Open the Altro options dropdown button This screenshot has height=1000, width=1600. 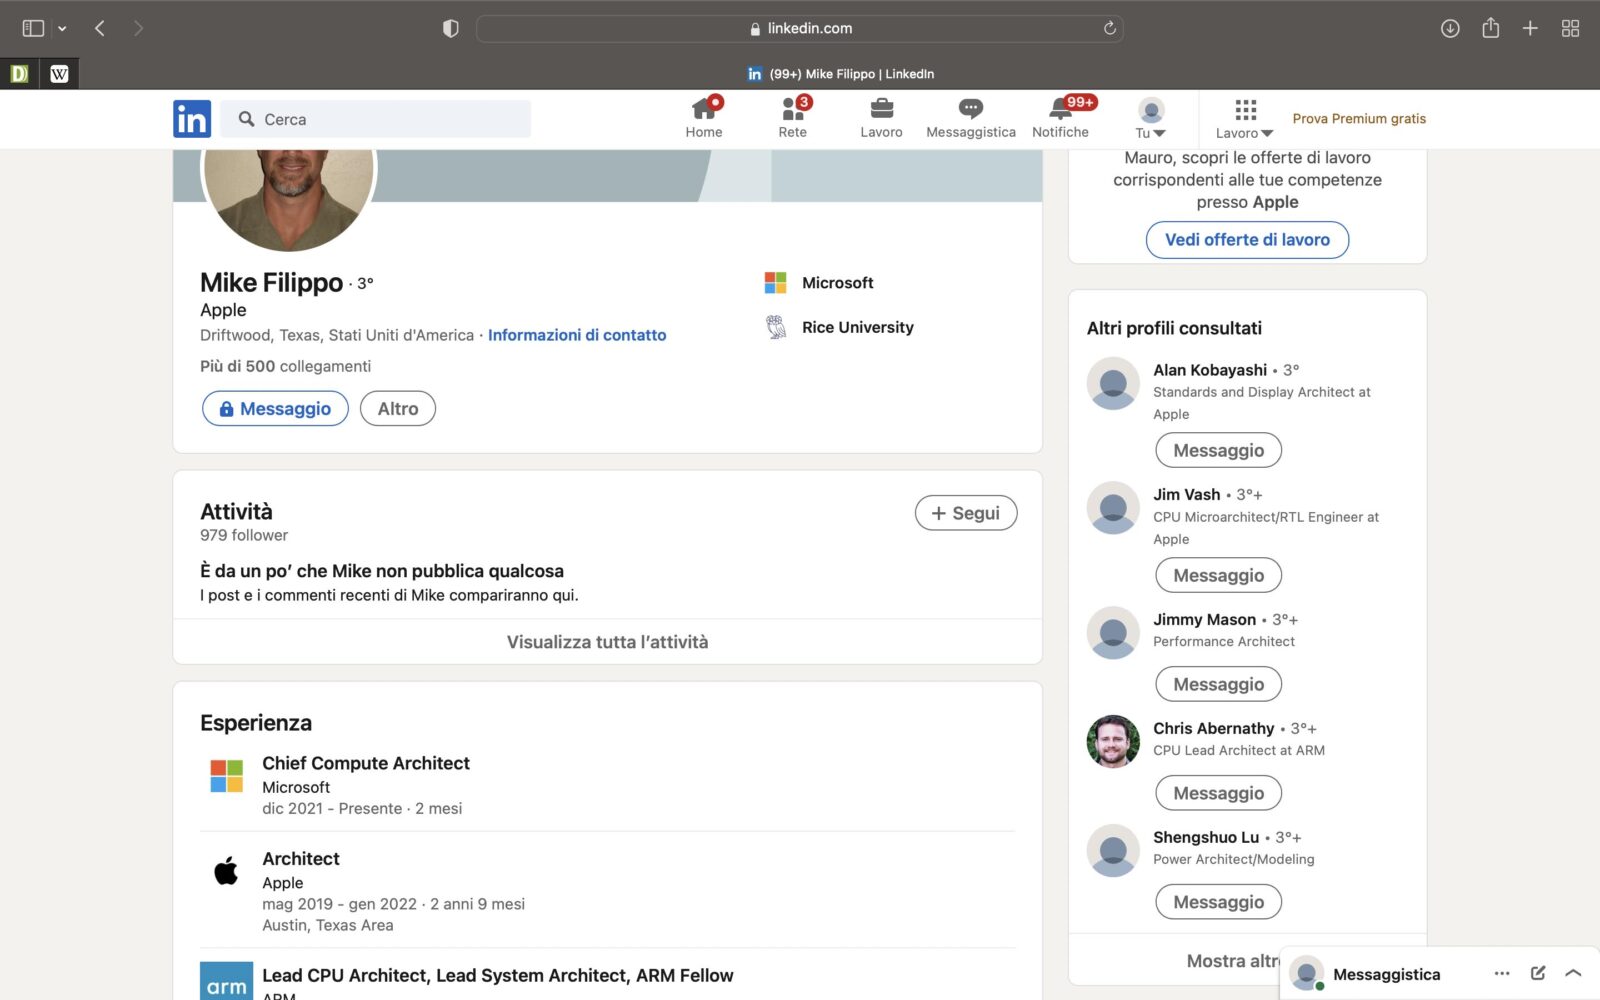(398, 408)
